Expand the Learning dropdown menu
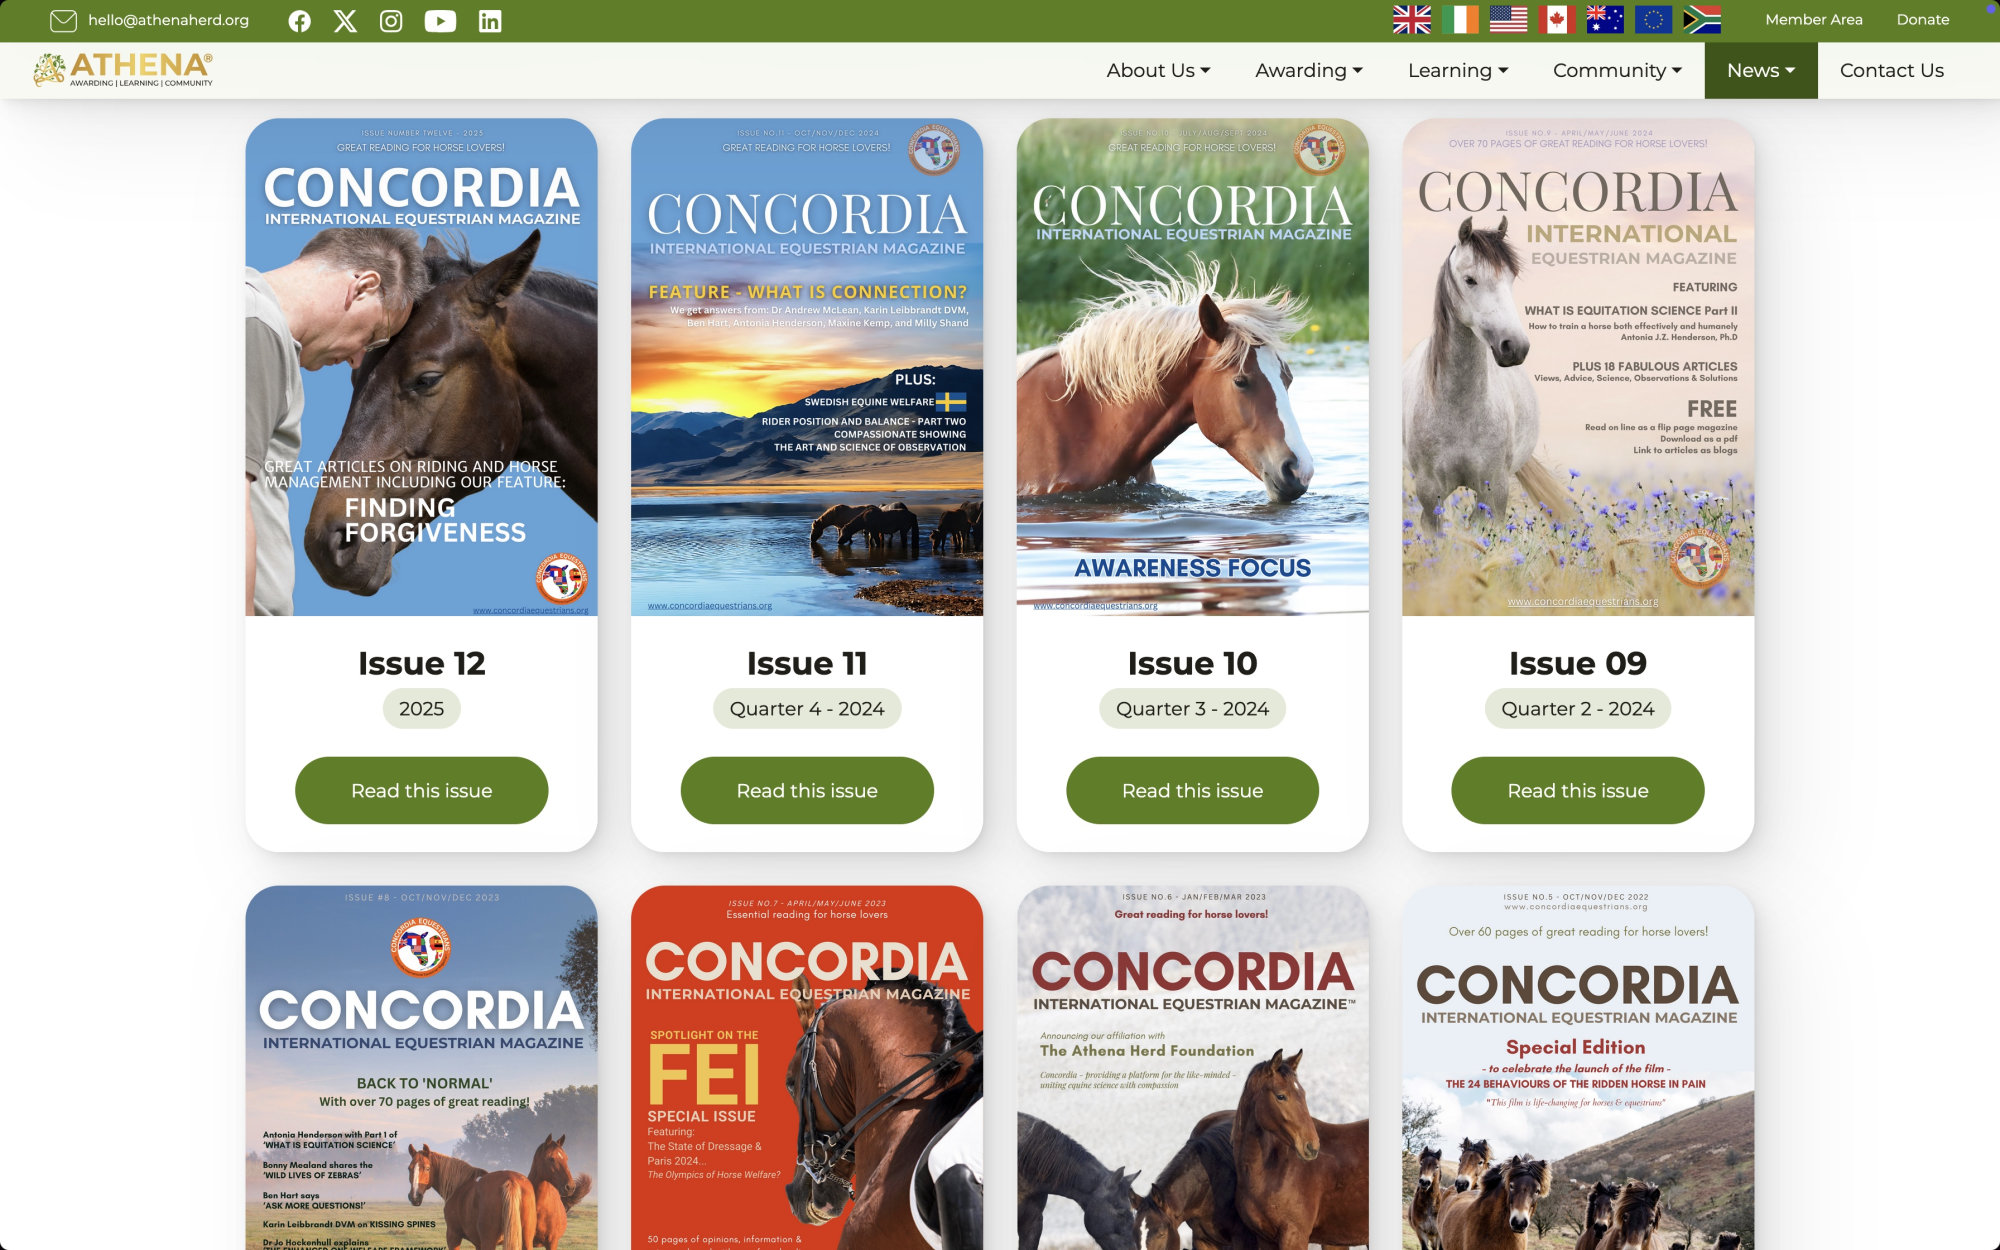 tap(1458, 71)
